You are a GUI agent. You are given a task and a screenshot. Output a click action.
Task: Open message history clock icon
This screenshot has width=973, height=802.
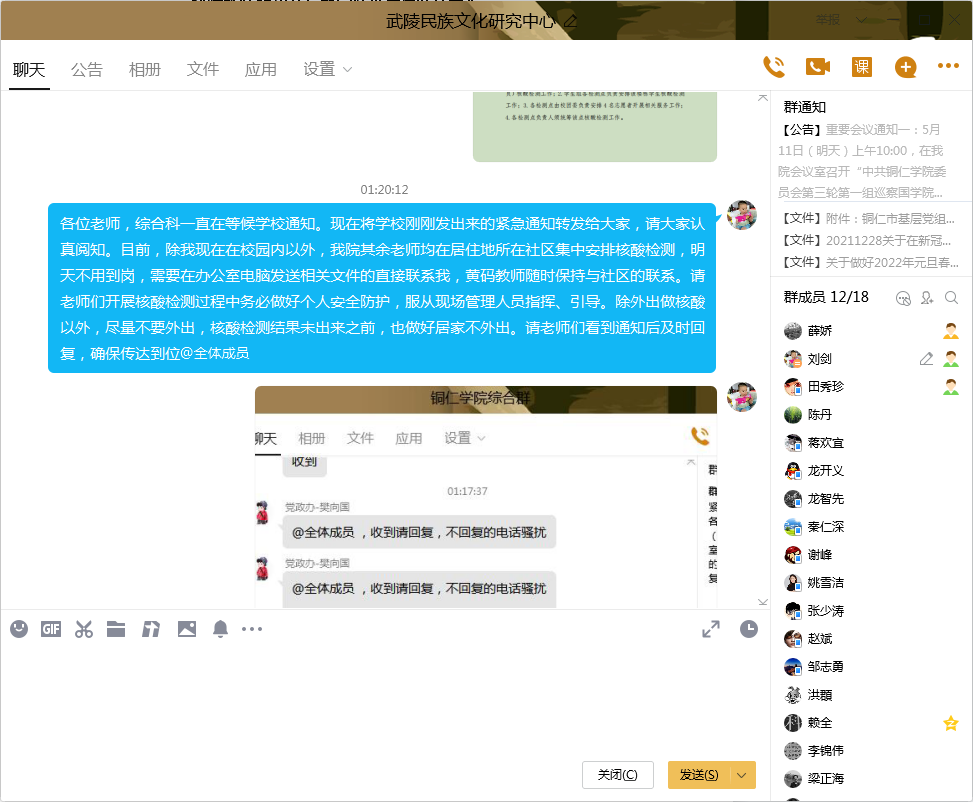(748, 629)
